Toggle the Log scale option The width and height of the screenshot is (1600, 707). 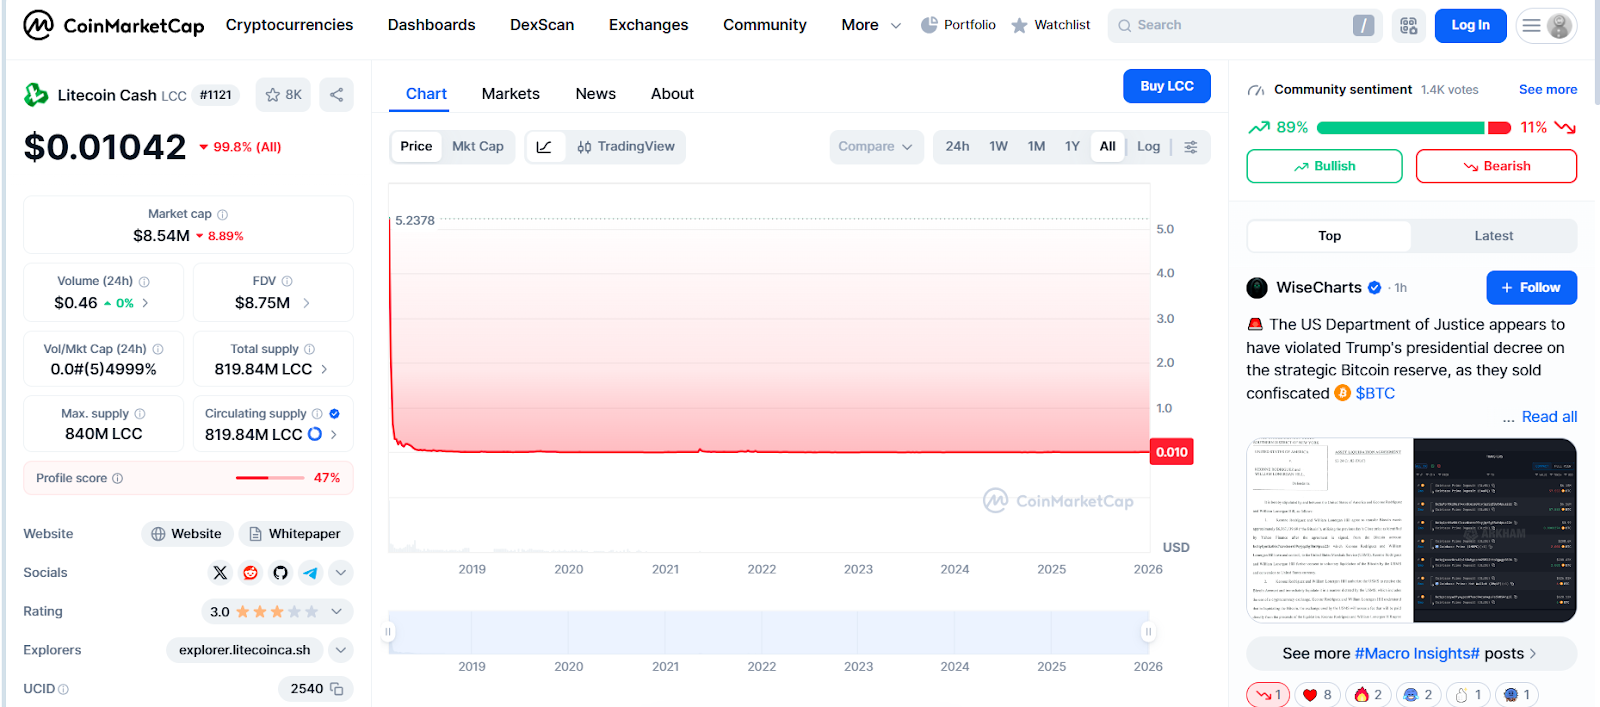[x=1148, y=147]
